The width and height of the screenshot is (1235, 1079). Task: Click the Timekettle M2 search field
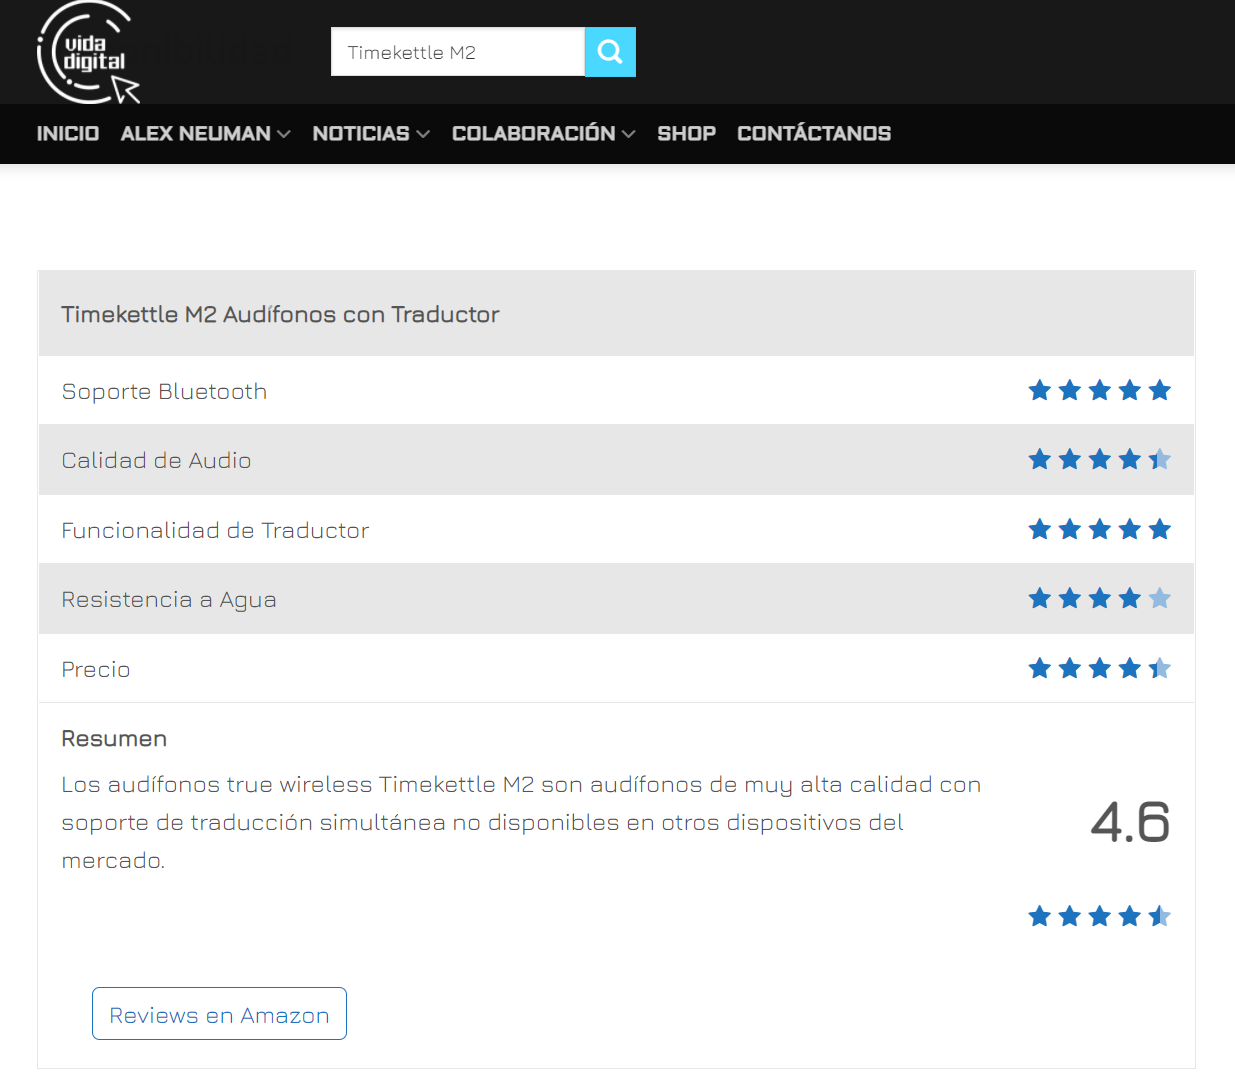point(458,52)
